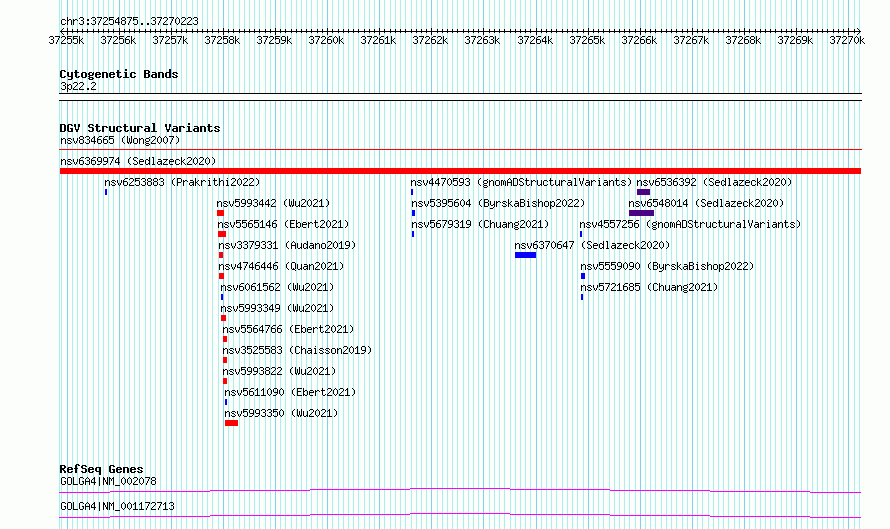Screen dimensions: 890x529
Task: Click nsv4557256 (gnomADStructuralVariants) label
Action: [690, 224]
